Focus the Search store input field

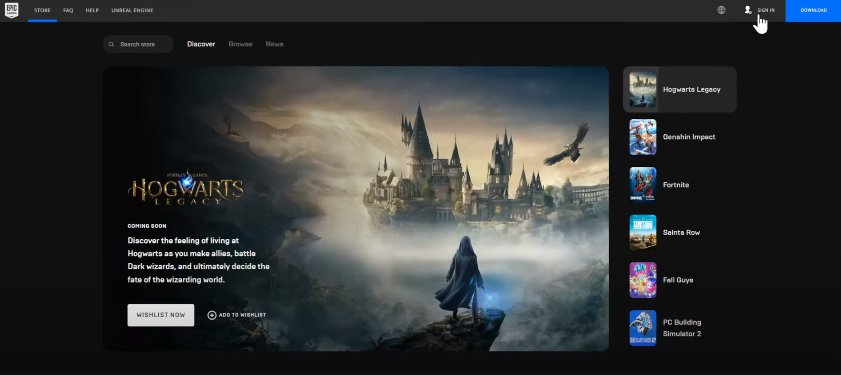(138, 45)
